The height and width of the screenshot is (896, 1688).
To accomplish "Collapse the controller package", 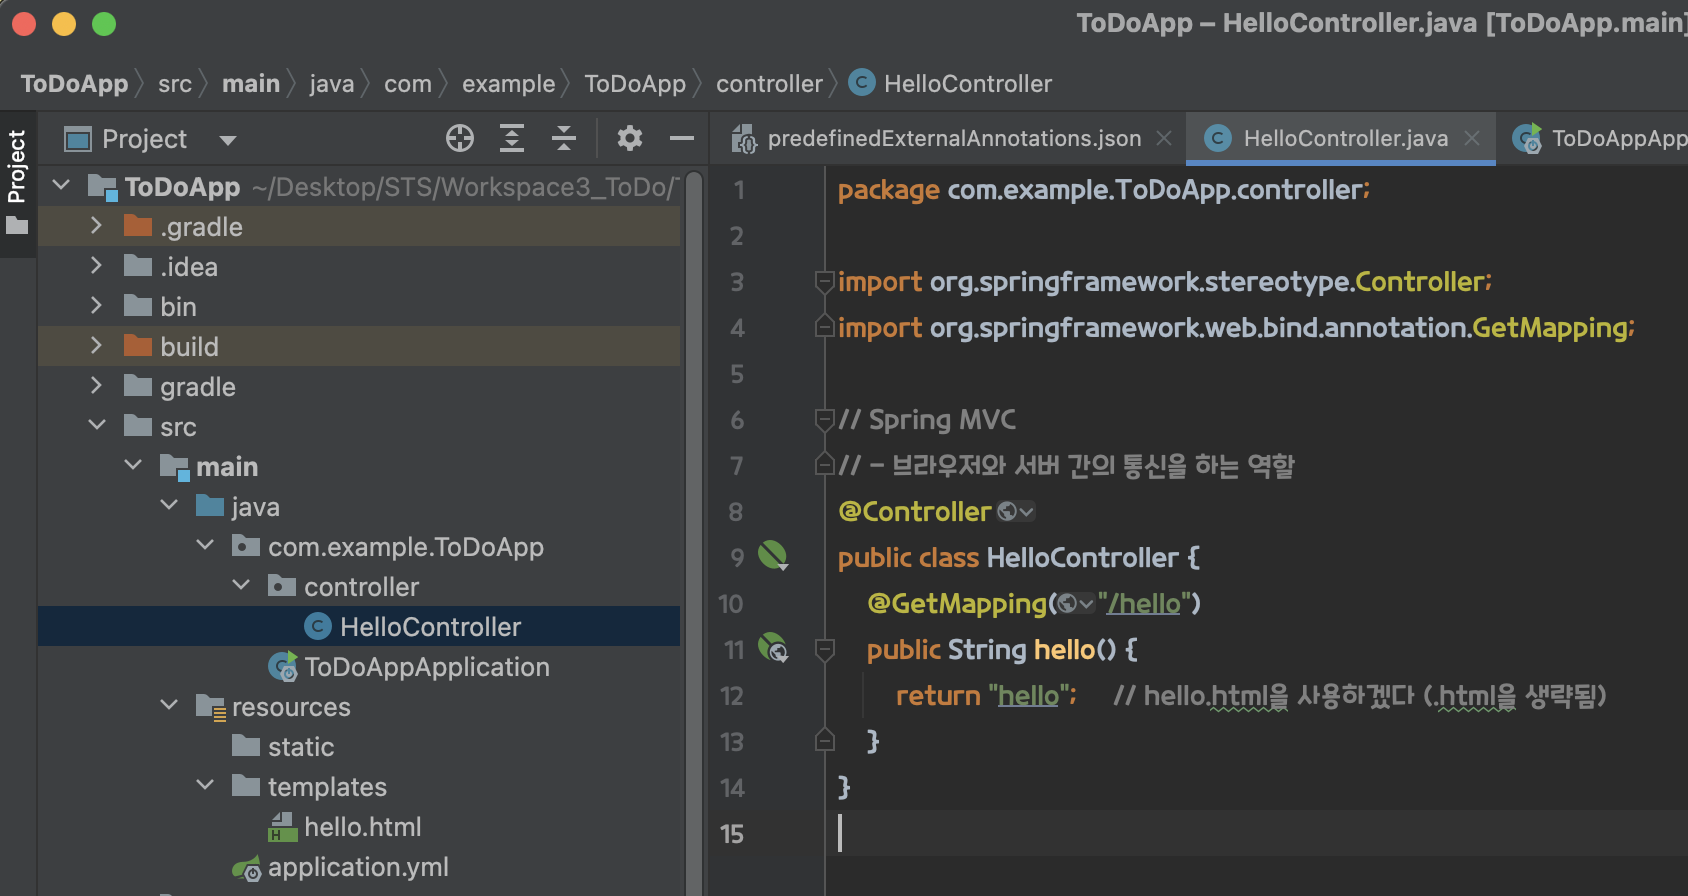I will coord(241,585).
